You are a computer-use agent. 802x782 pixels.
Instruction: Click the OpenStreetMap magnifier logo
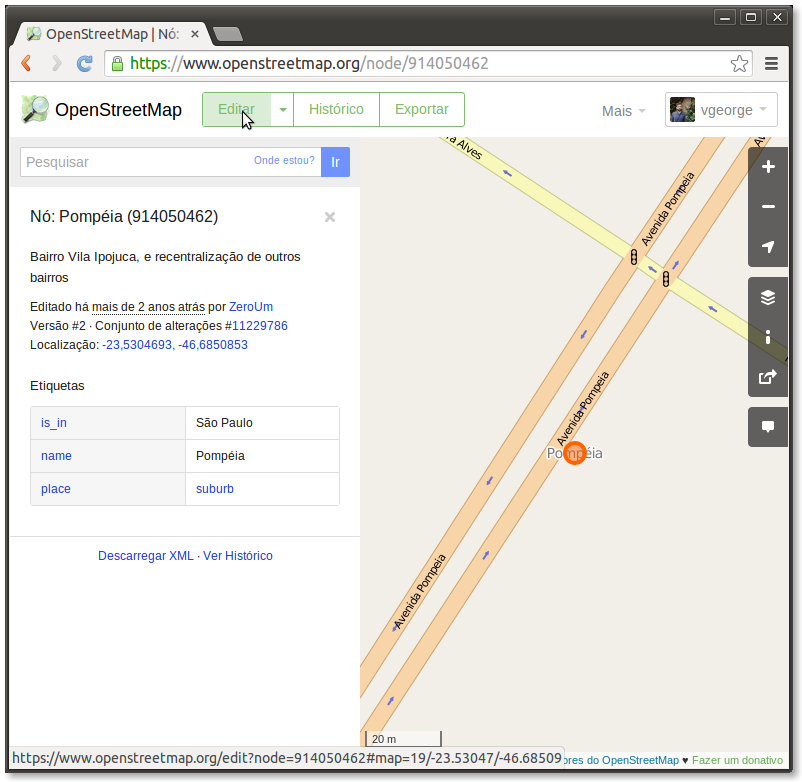tap(34, 109)
